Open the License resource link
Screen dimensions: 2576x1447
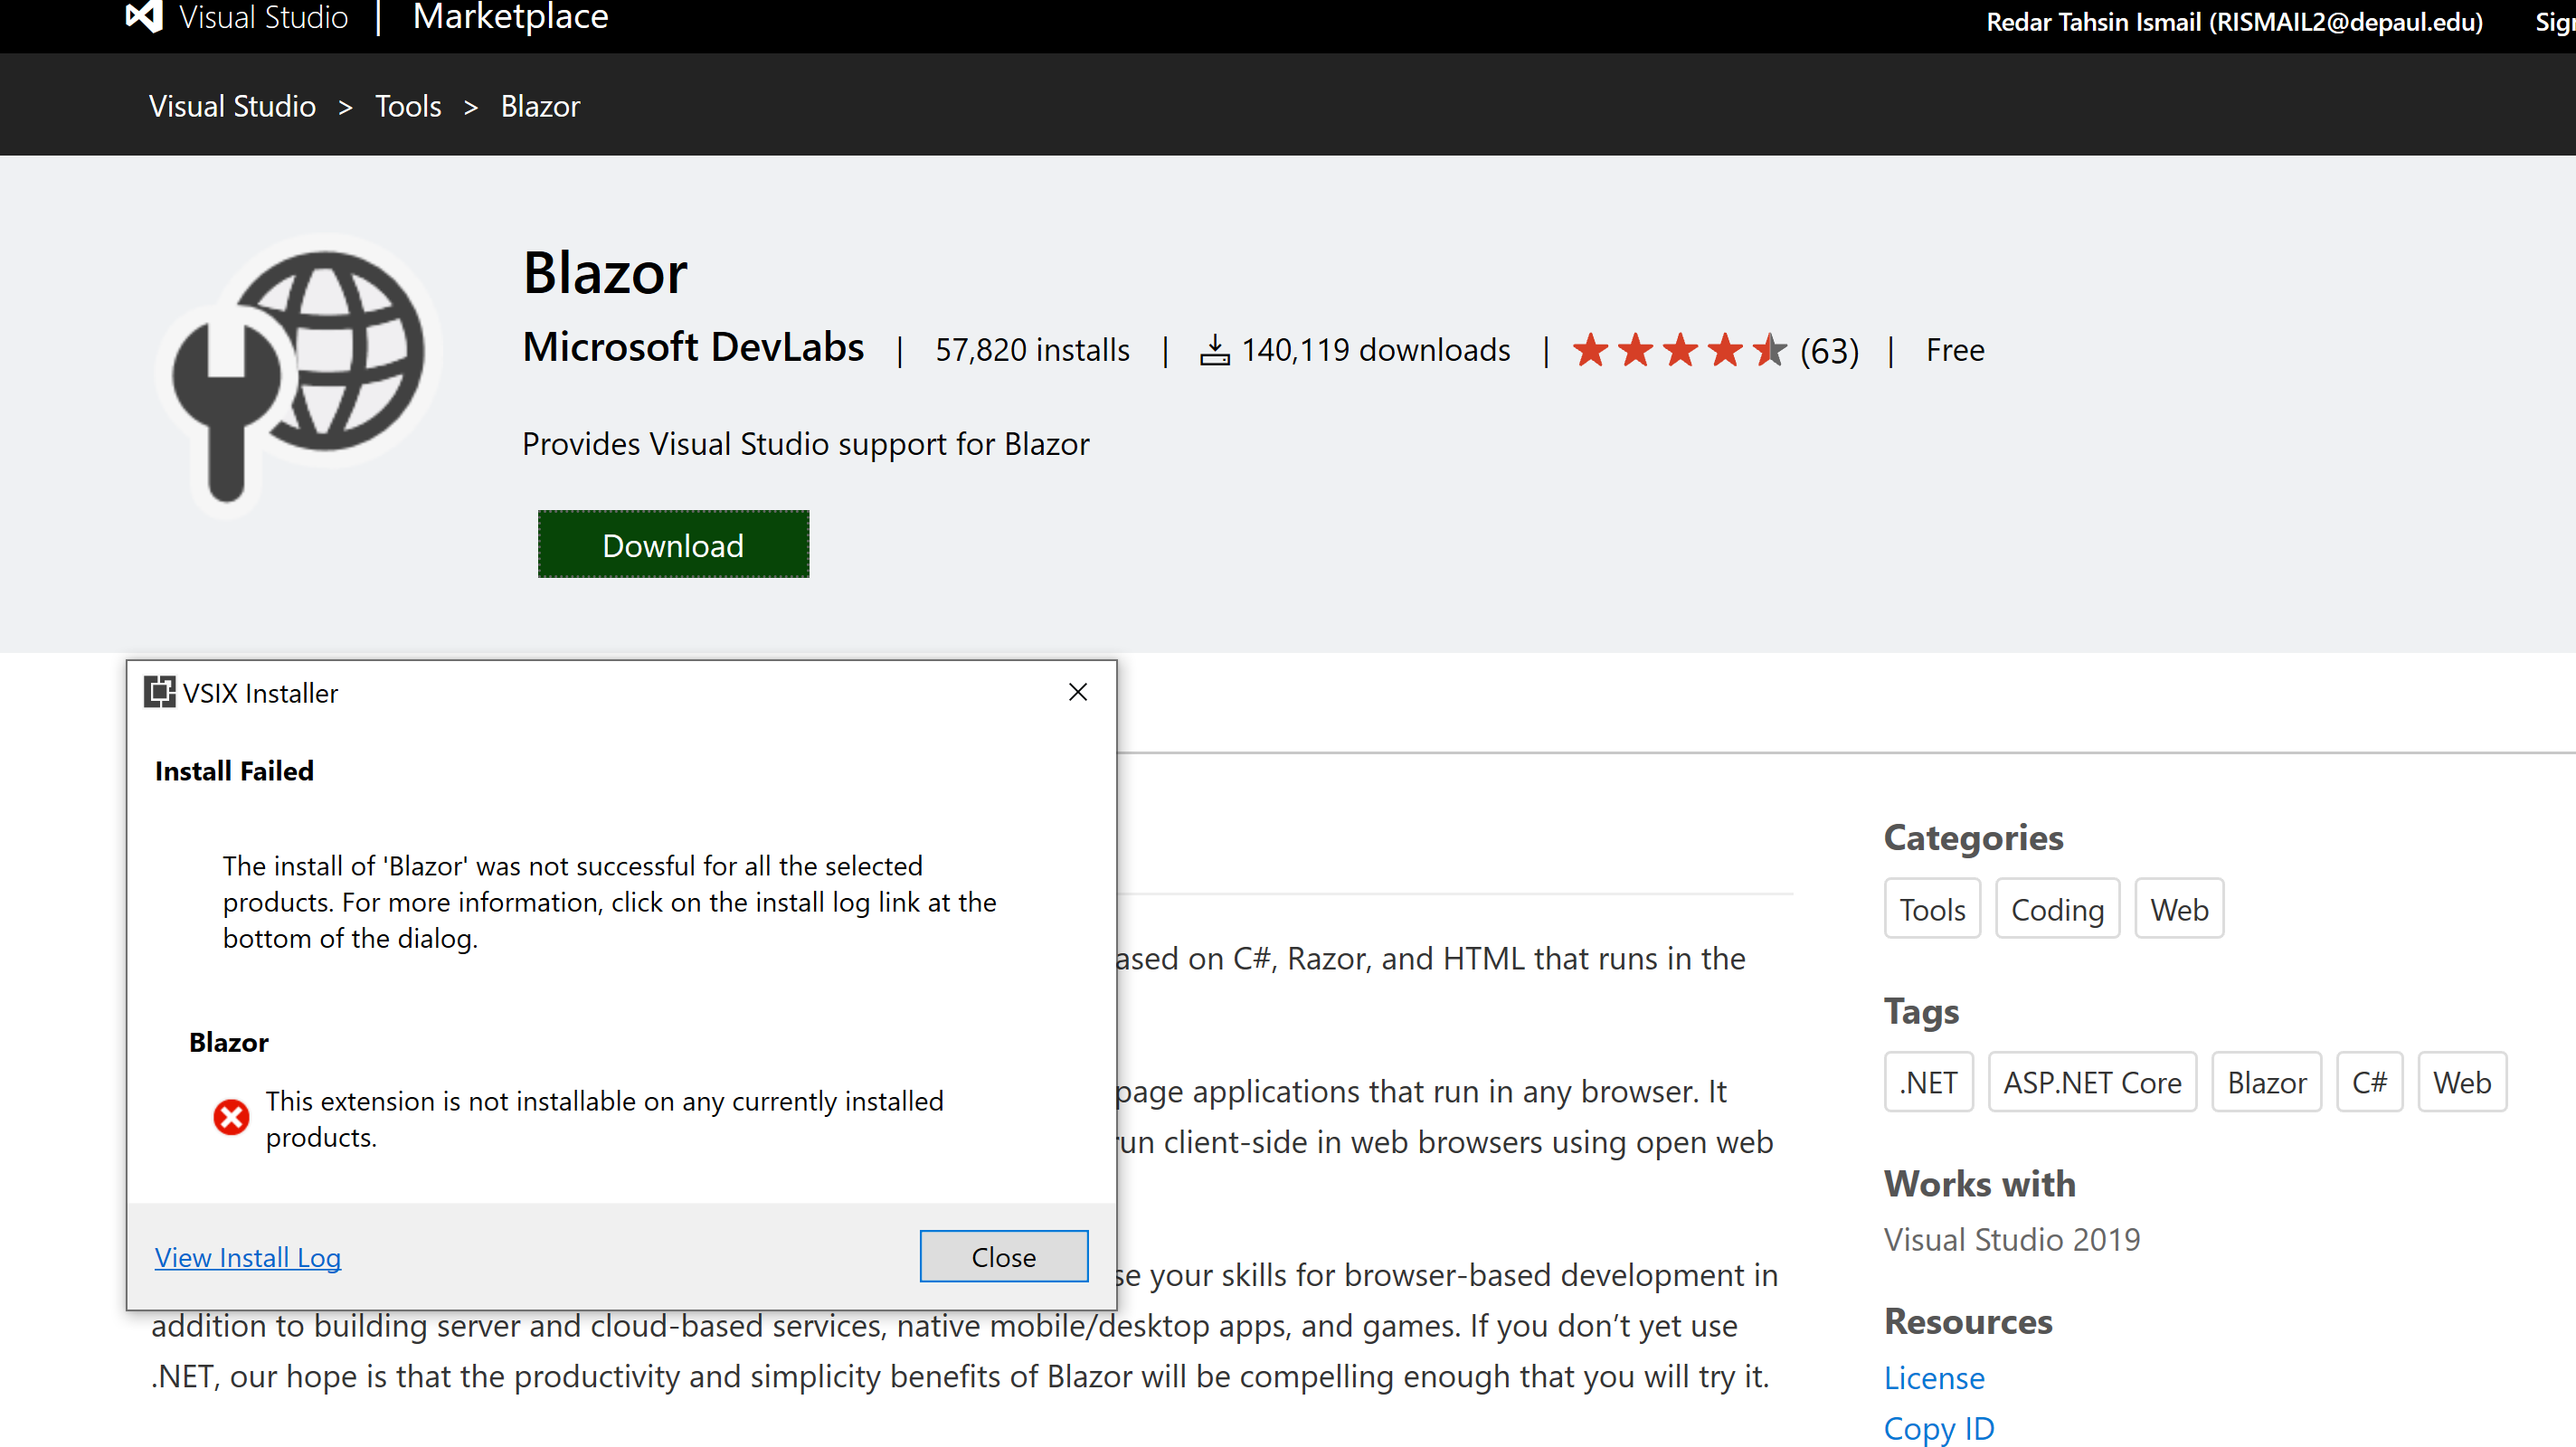point(1933,1377)
